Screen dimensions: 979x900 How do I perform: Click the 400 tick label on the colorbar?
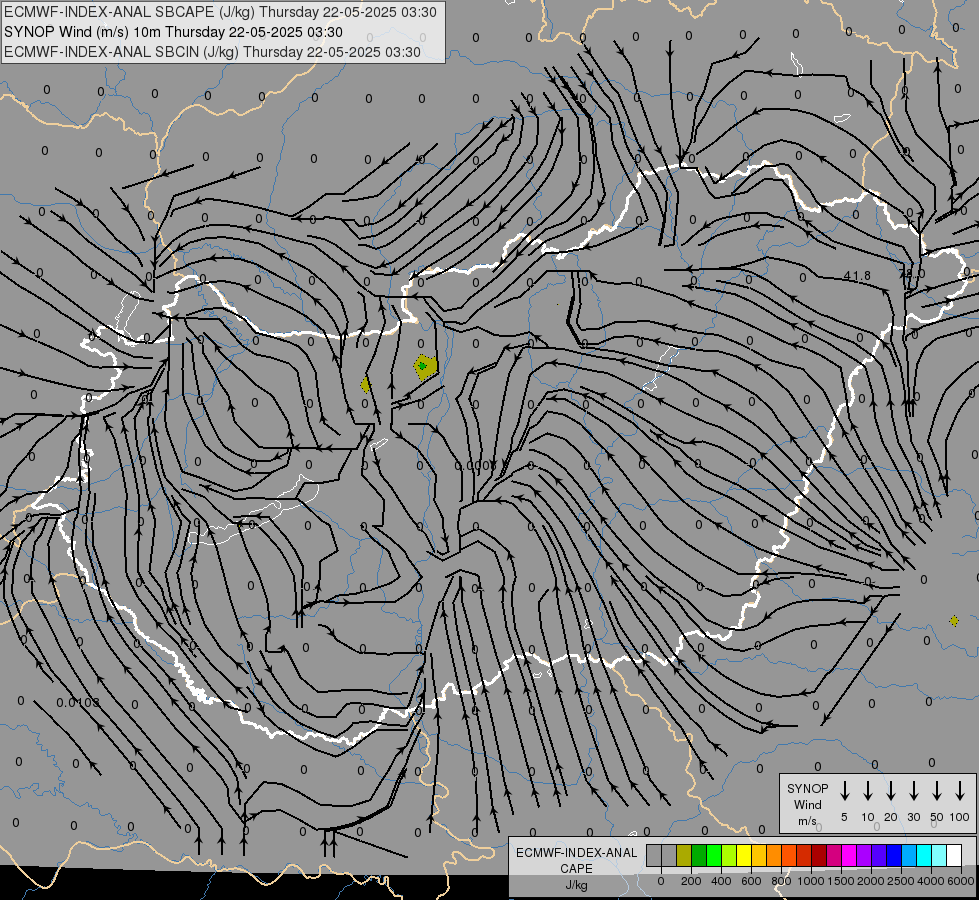point(721,881)
